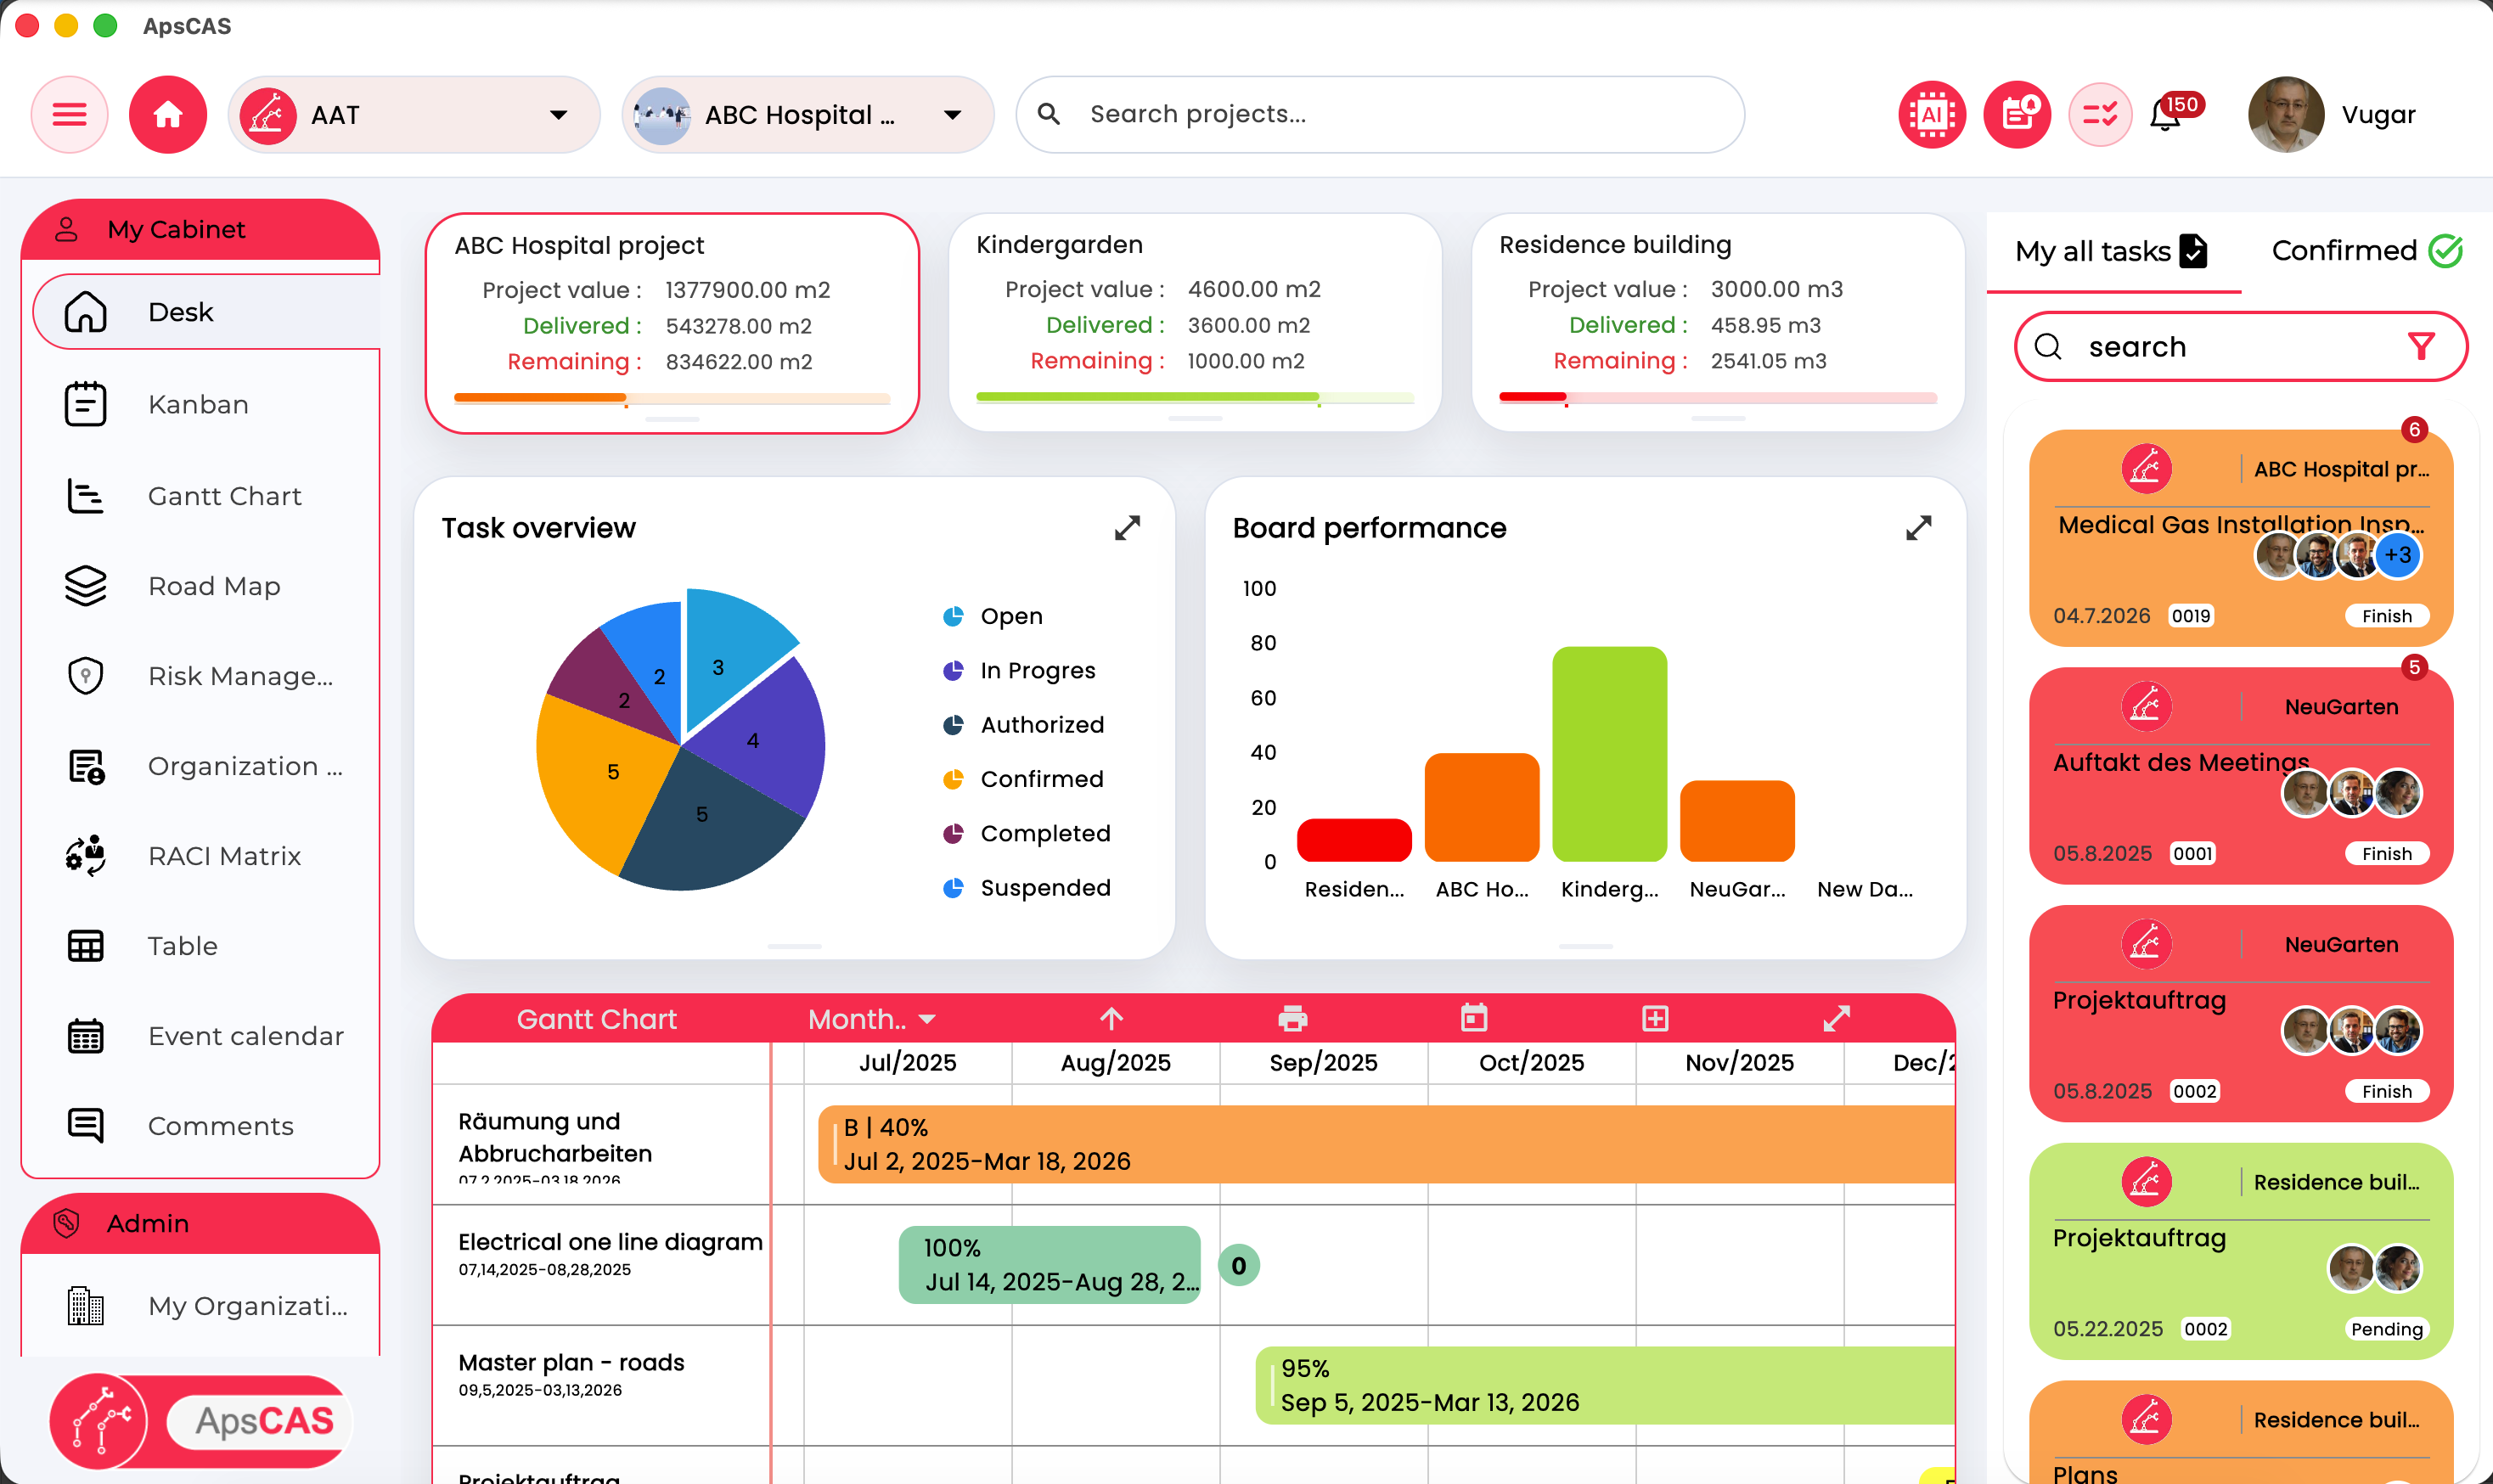The width and height of the screenshot is (2493, 1484).
Task: Select the Kanban icon in the sidebar
Action: coord(86,404)
